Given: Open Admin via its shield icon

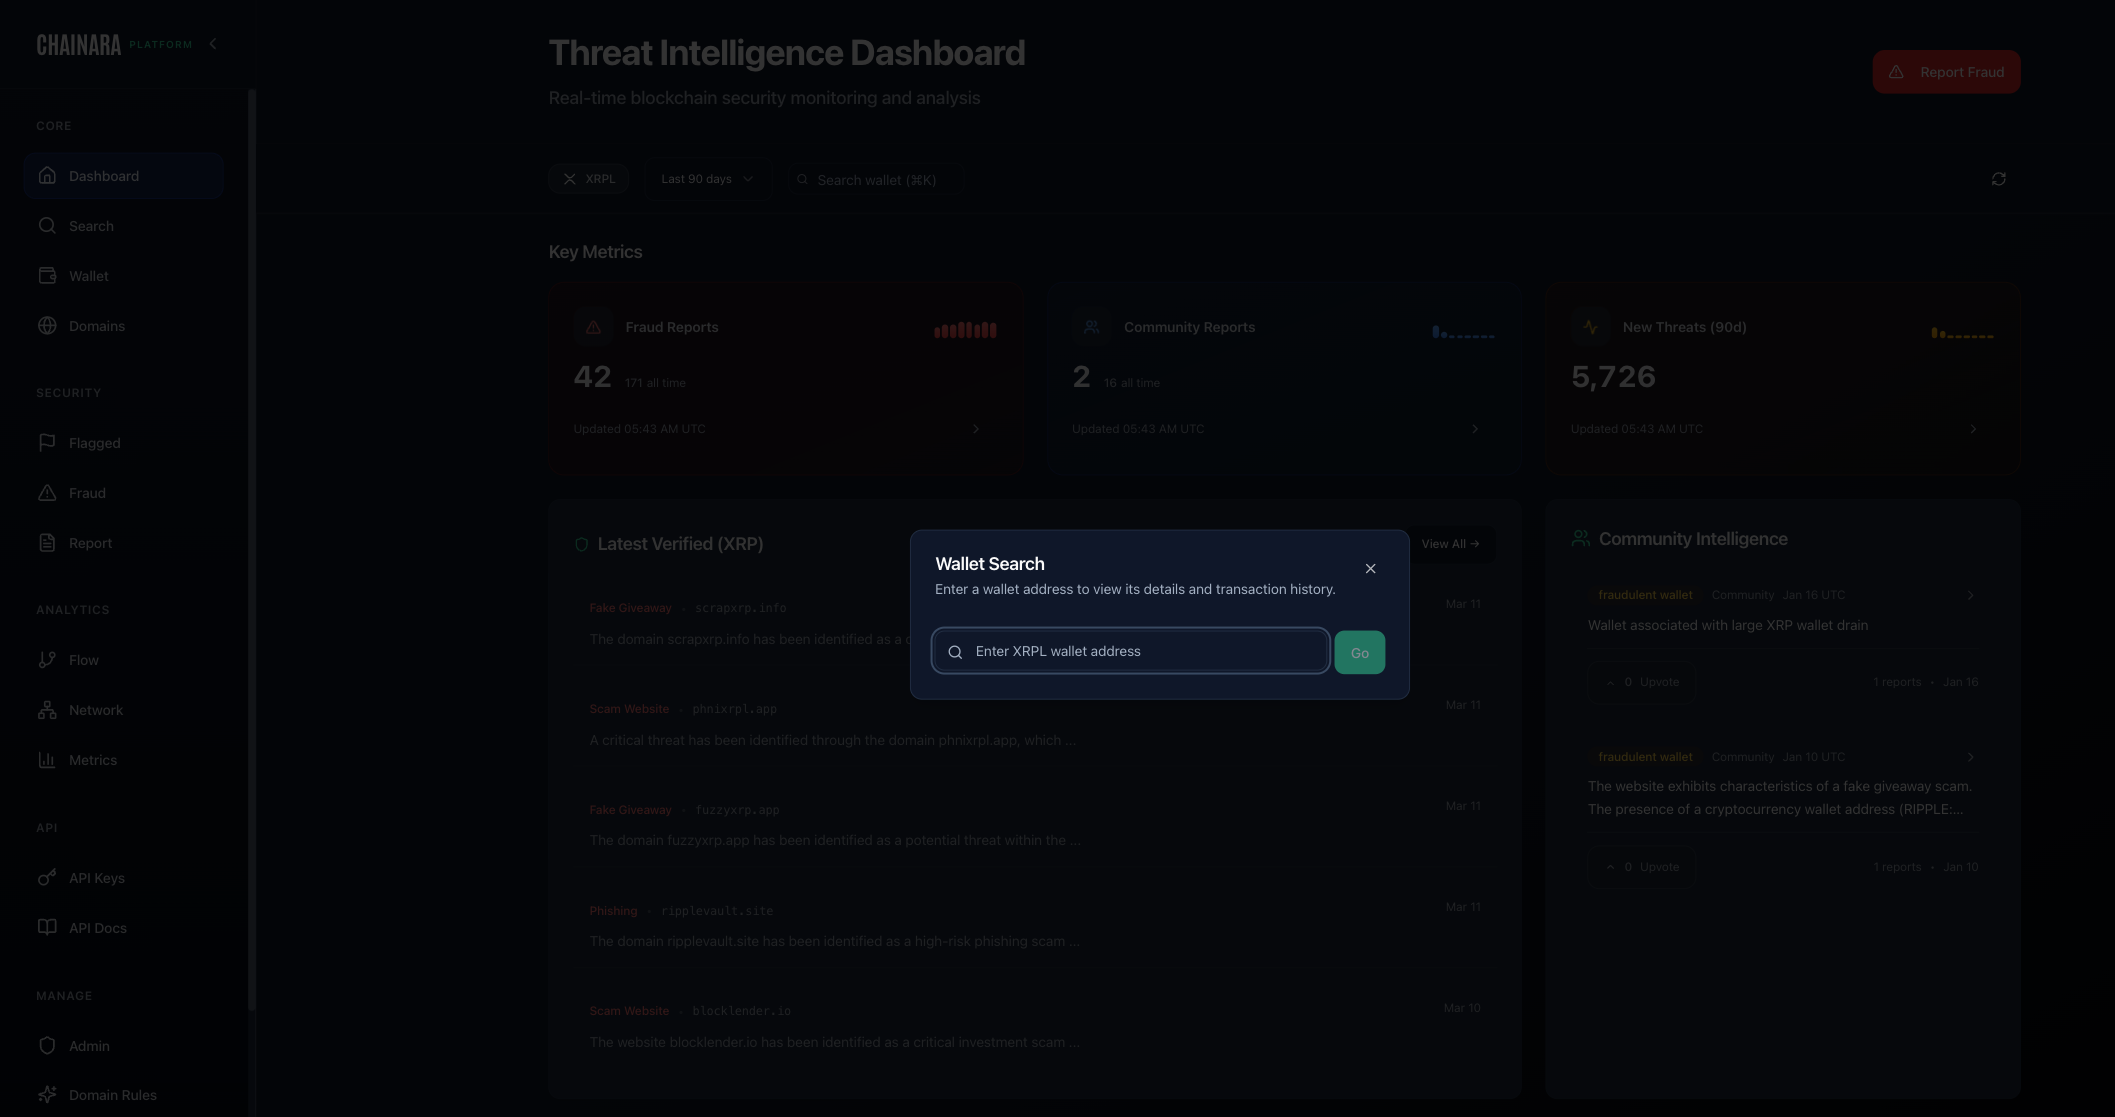Looking at the screenshot, I should tap(47, 1045).
